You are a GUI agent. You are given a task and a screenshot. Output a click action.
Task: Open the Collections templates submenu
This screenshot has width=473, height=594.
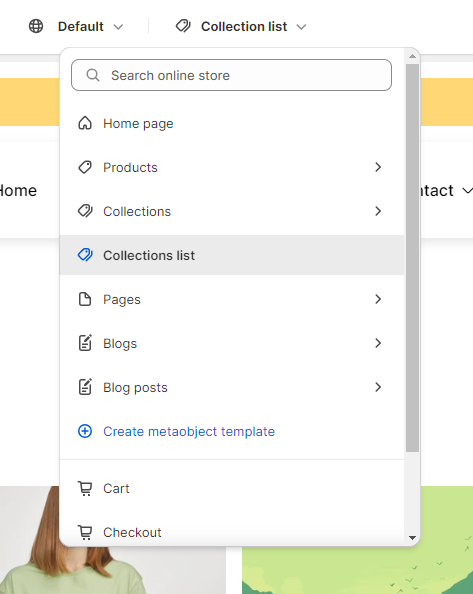pyautogui.click(x=231, y=211)
